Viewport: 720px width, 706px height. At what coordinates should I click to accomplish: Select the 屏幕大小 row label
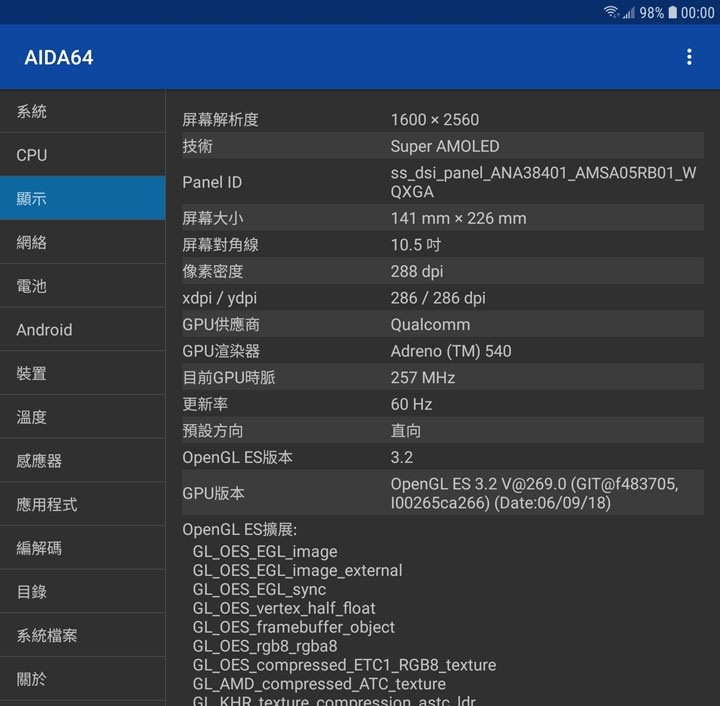(213, 219)
